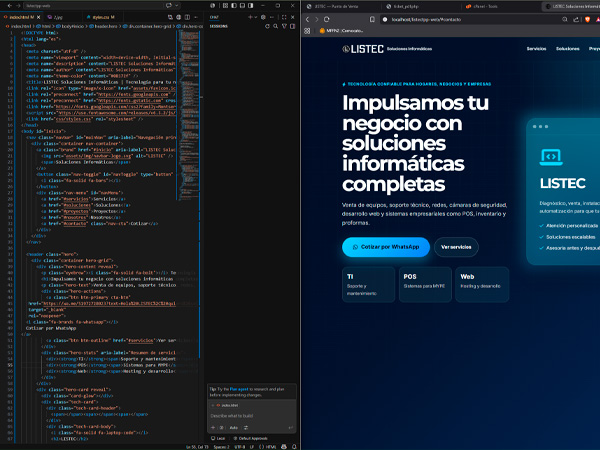600x450 pixels.
Task: Change end of line sequence LF
Action: (x=252, y=447)
